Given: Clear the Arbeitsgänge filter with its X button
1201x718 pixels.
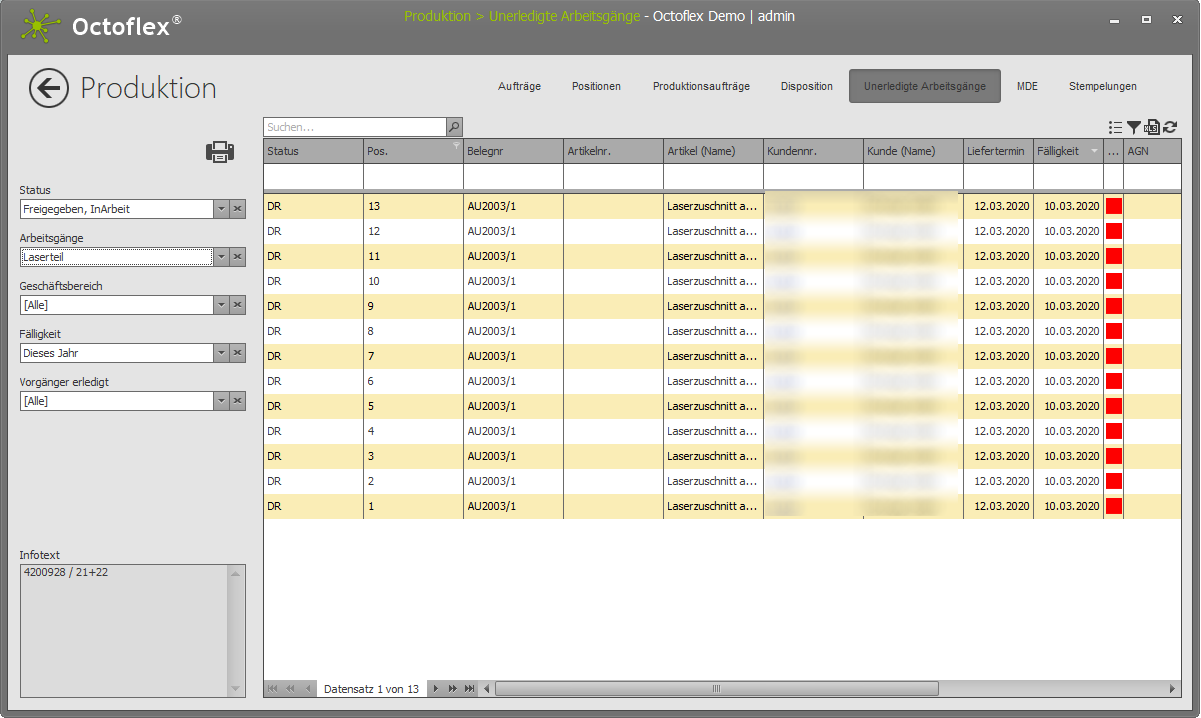Looking at the screenshot, I should coord(238,257).
